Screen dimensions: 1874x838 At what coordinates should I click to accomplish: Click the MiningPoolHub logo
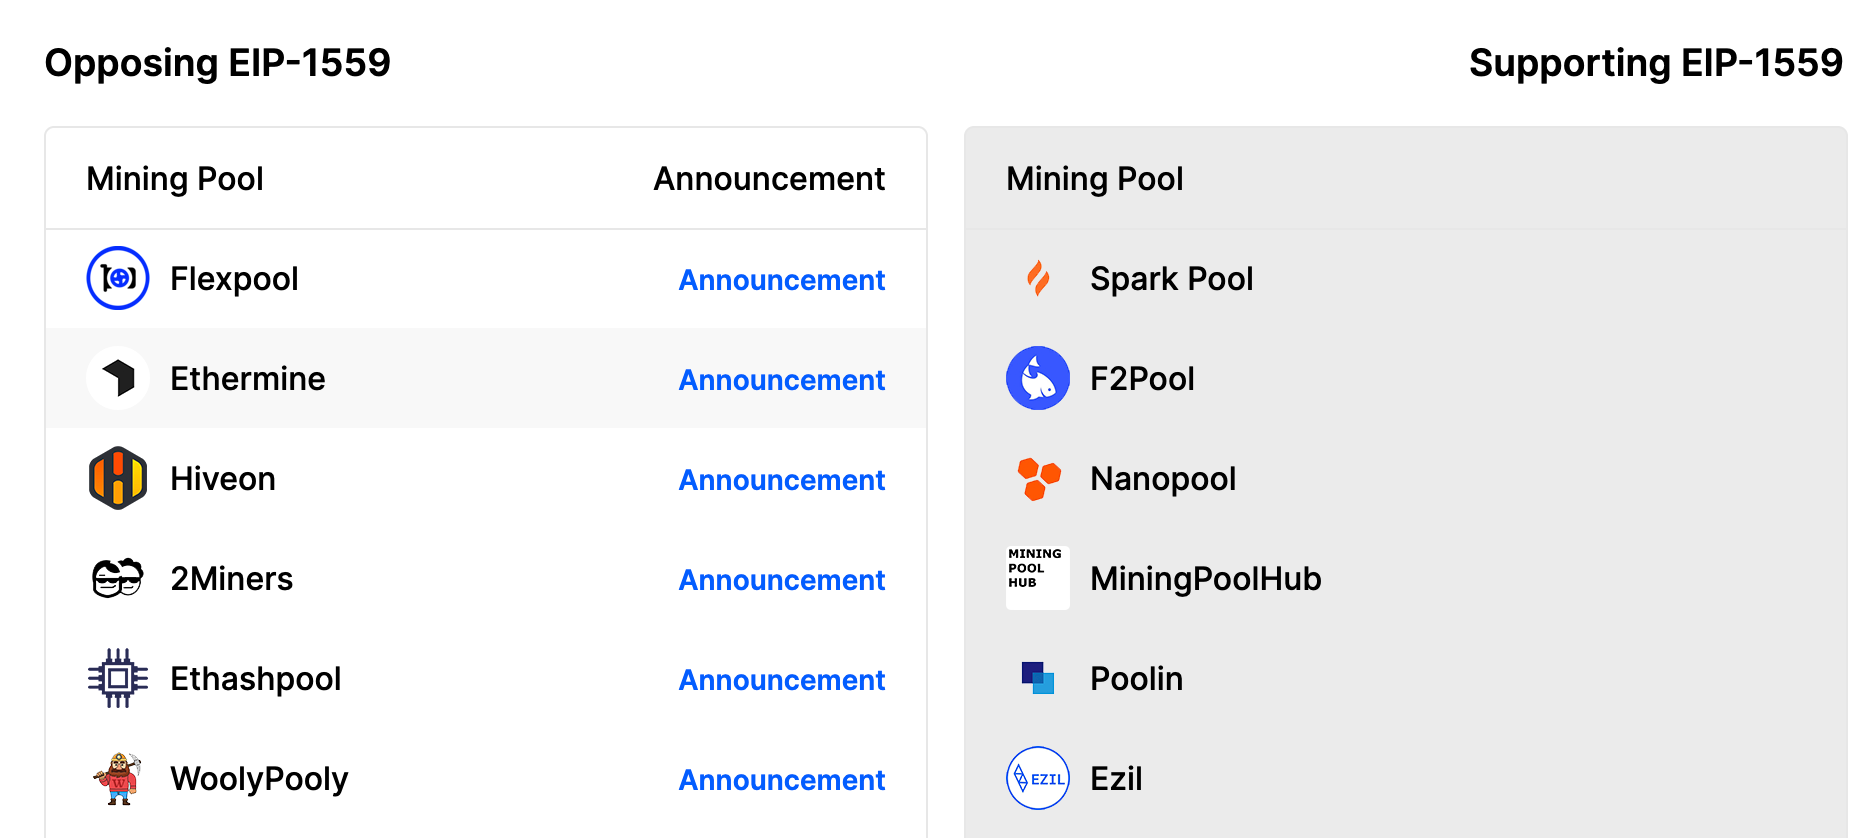(x=1038, y=578)
